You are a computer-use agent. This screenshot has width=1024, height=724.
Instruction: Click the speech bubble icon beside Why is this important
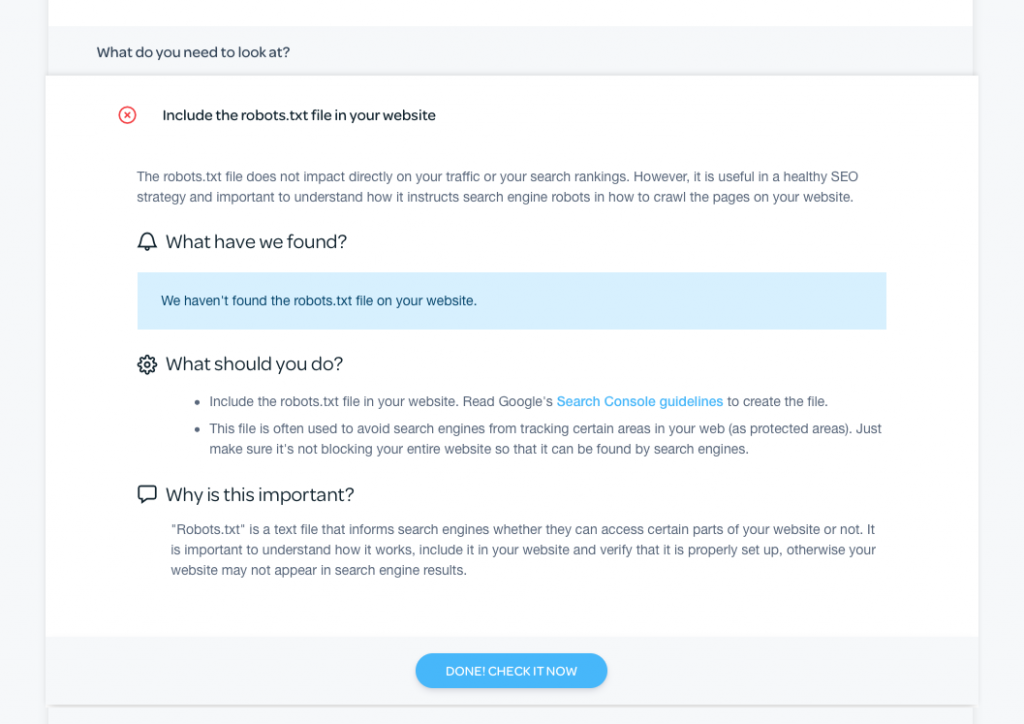(x=147, y=494)
